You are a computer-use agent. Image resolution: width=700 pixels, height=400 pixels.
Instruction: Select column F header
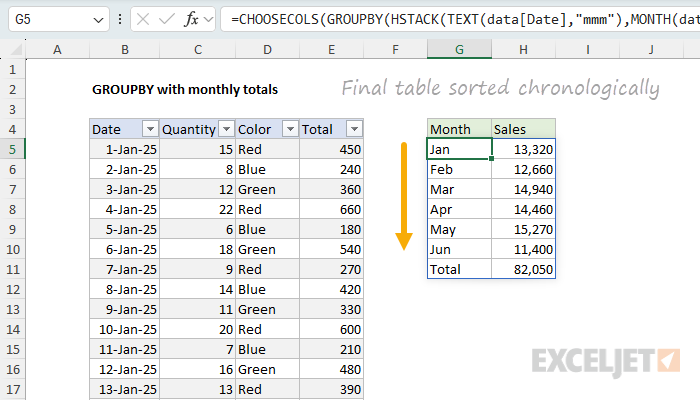pyautogui.click(x=395, y=50)
